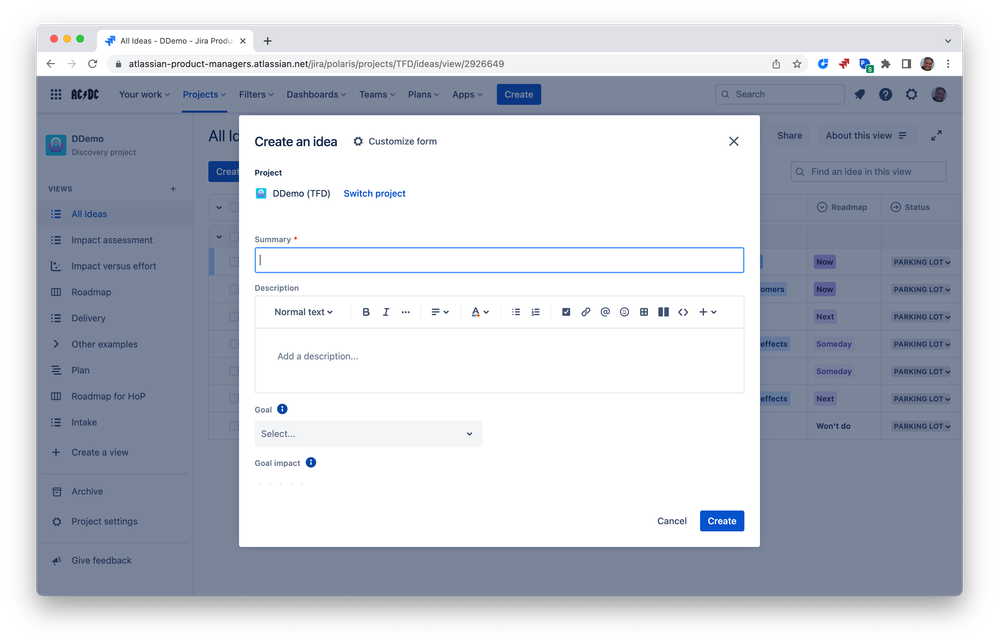
Task: Open About this view panel
Action: point(866,136)
